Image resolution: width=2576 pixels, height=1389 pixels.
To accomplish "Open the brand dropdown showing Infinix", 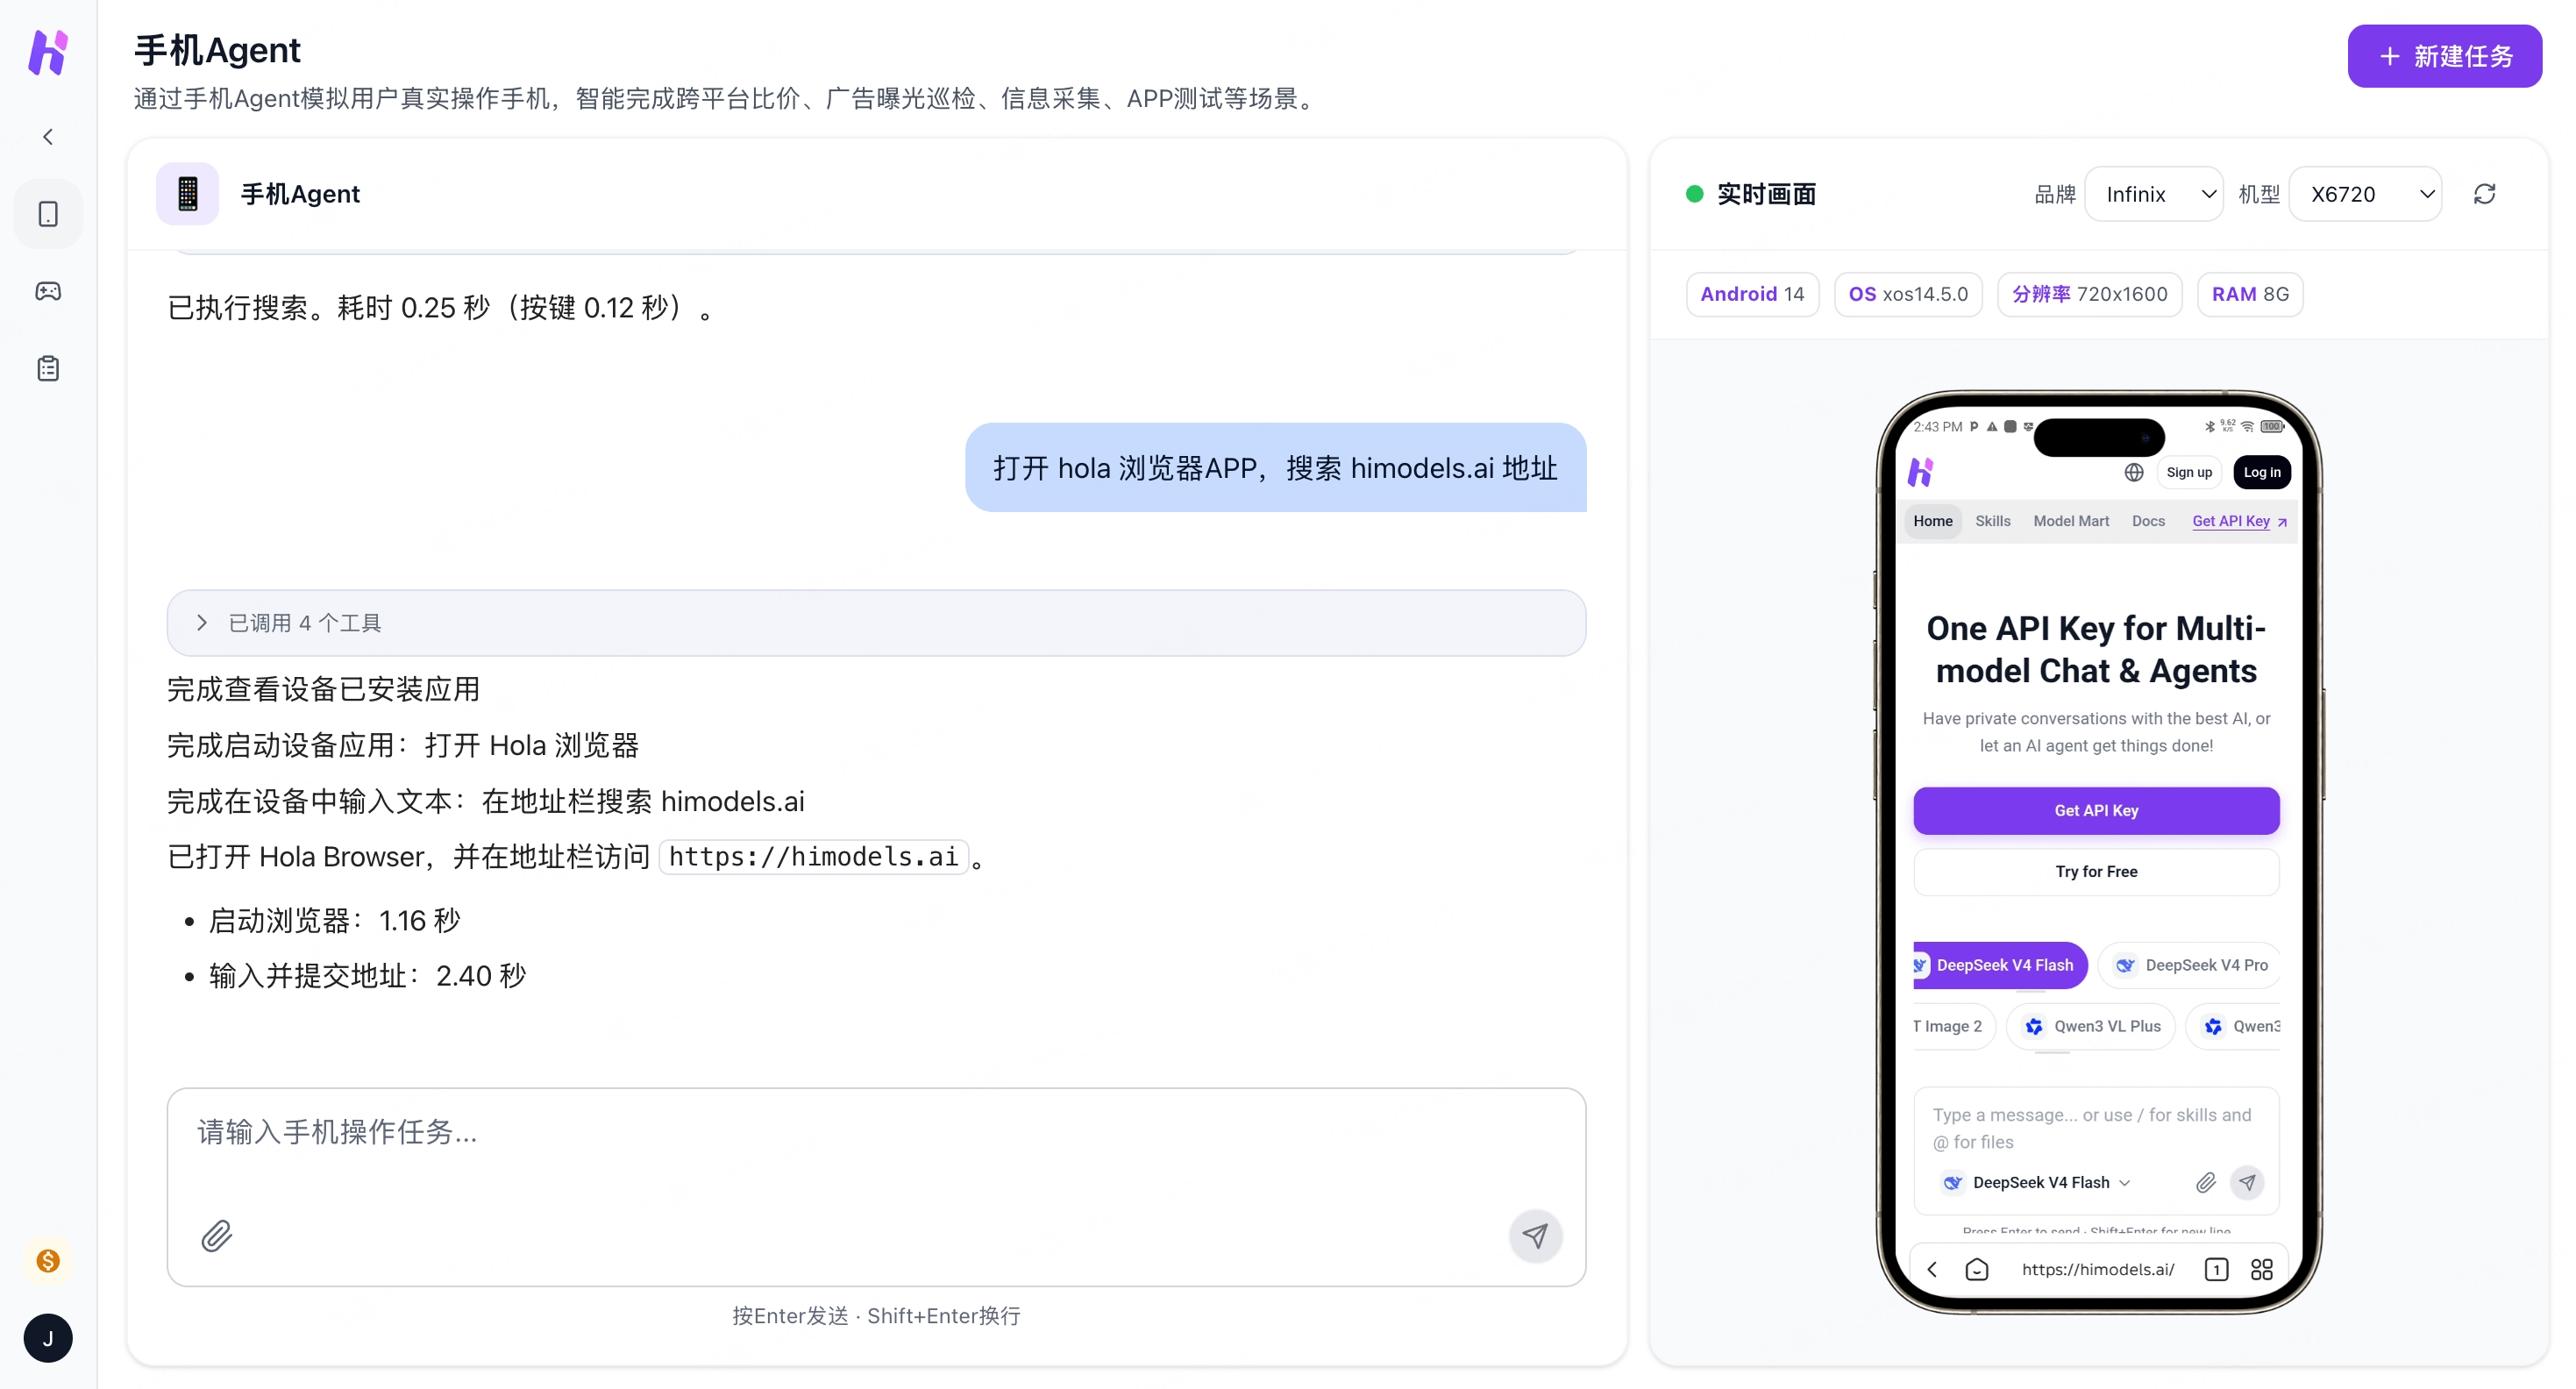I will point(2154,194).
